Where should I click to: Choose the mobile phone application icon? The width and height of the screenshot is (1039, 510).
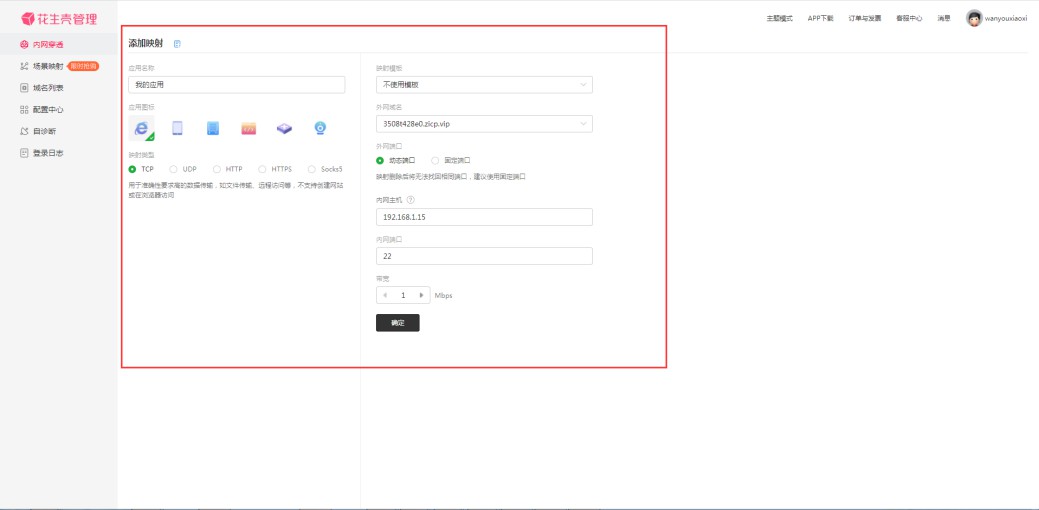tap(177, 128)
